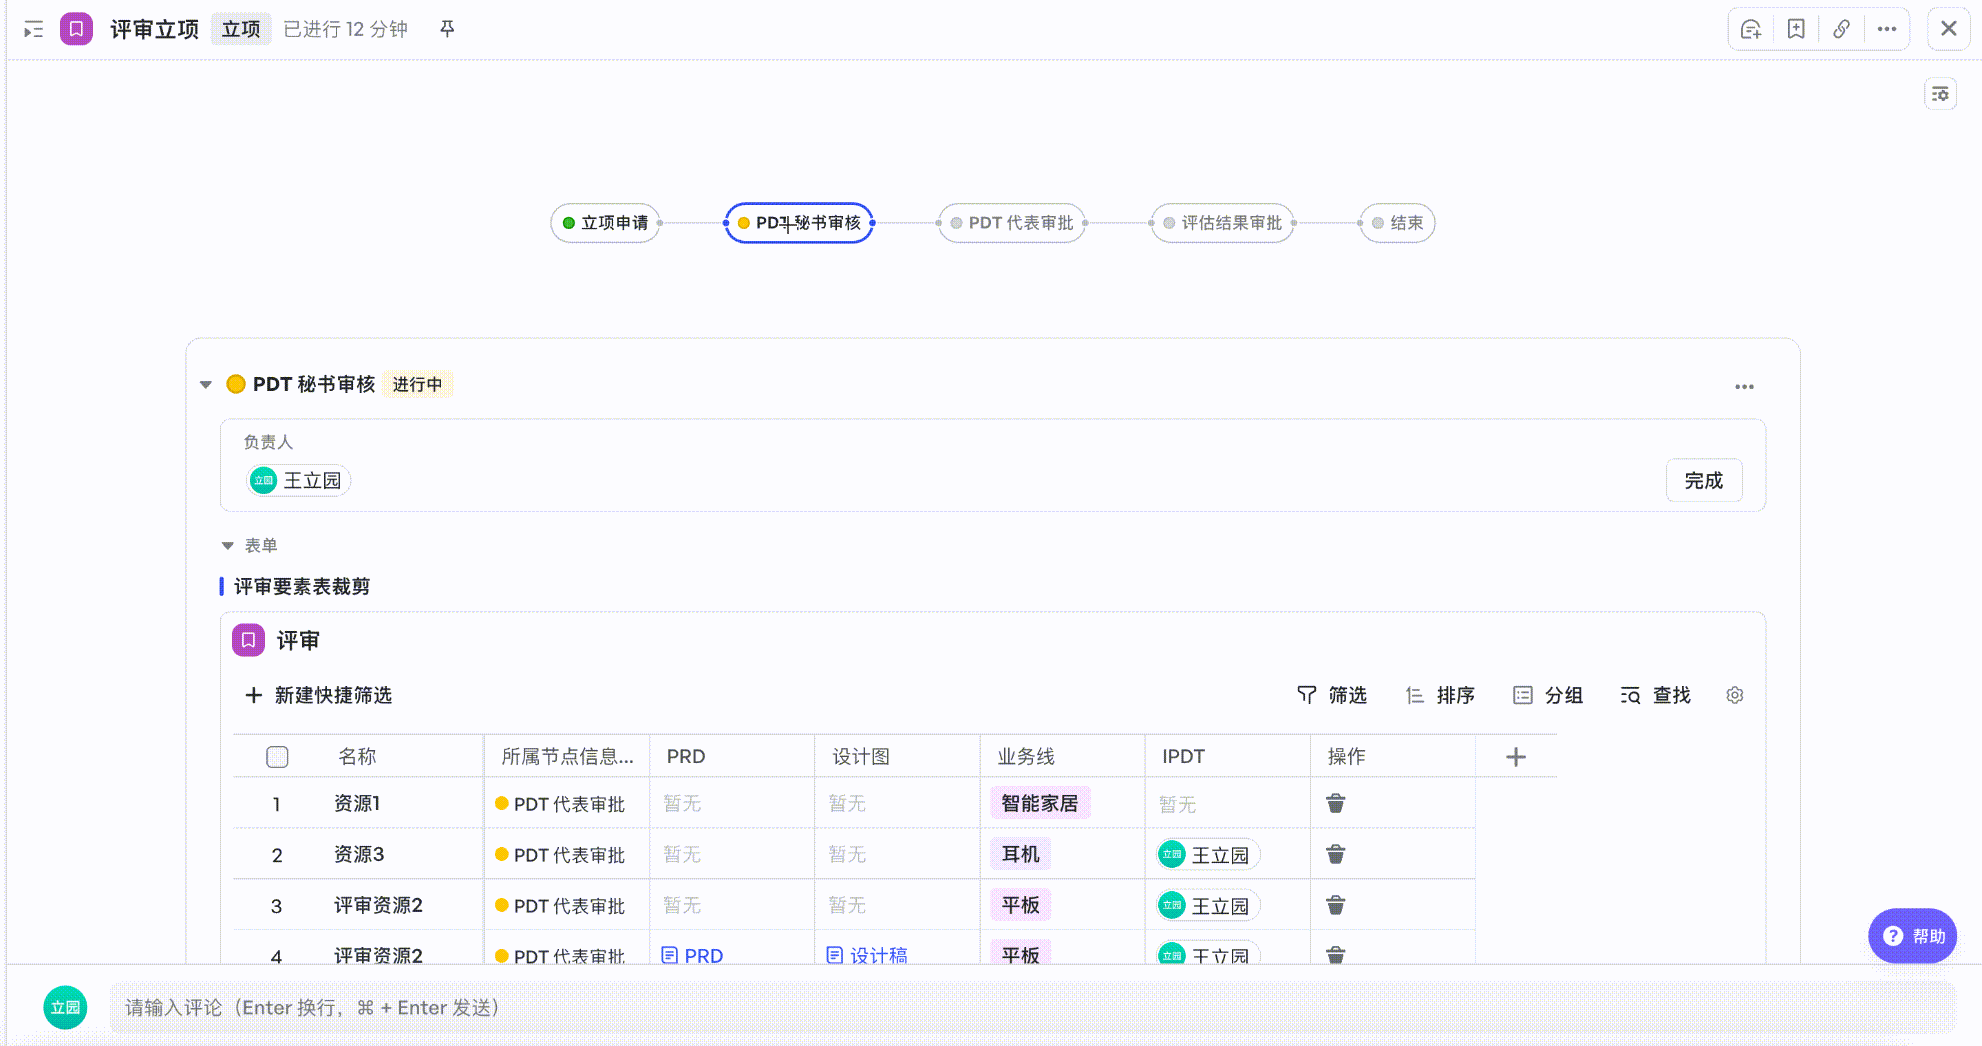Open the top-right more options menu

1886,29
